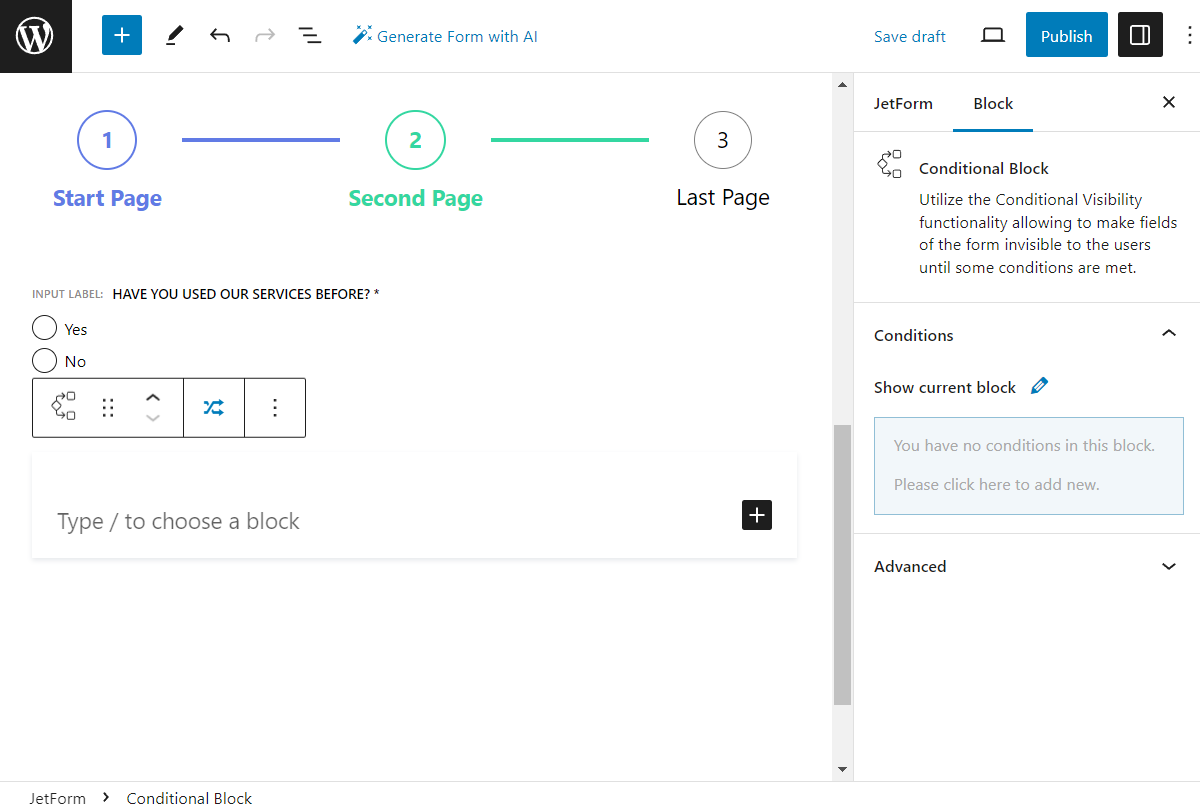This screenshot has width=1200, height=810.
Task: Collapse the Conditions section
Action: pyautogui.click(x=1168, y=333)
